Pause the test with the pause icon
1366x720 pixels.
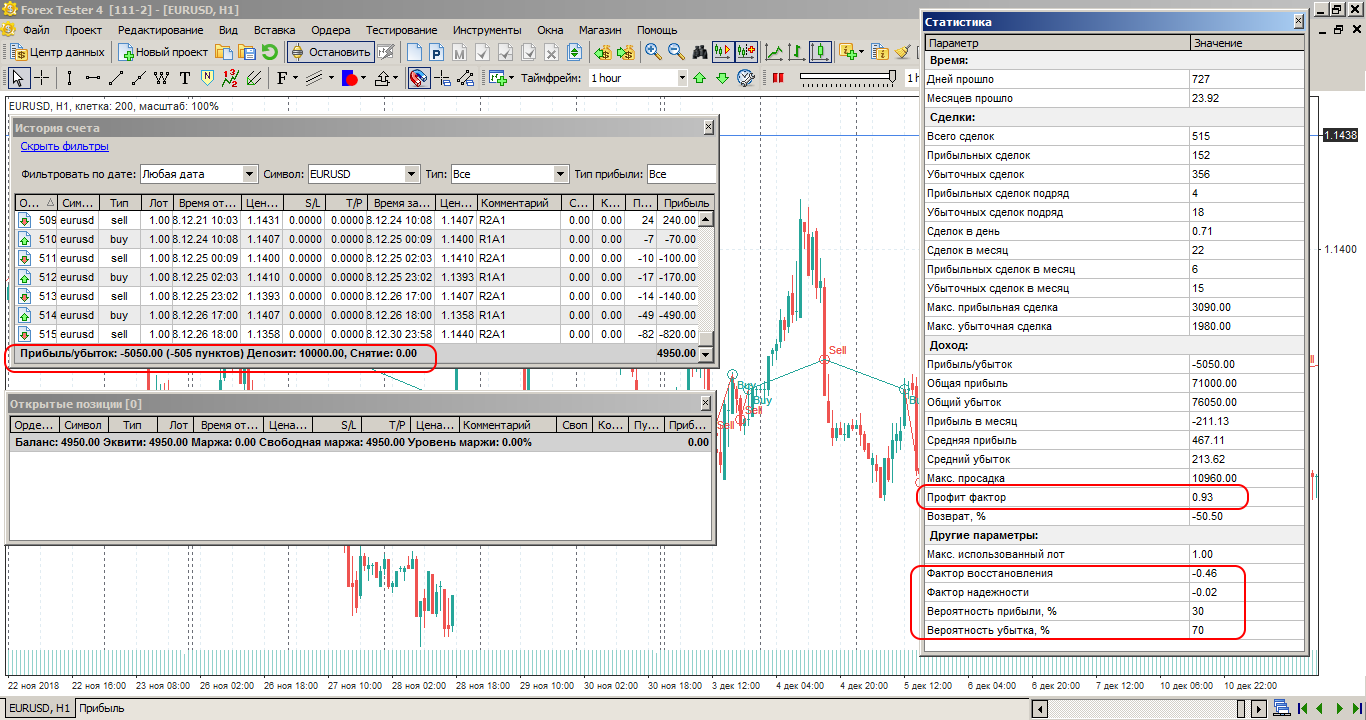[780, 78]
